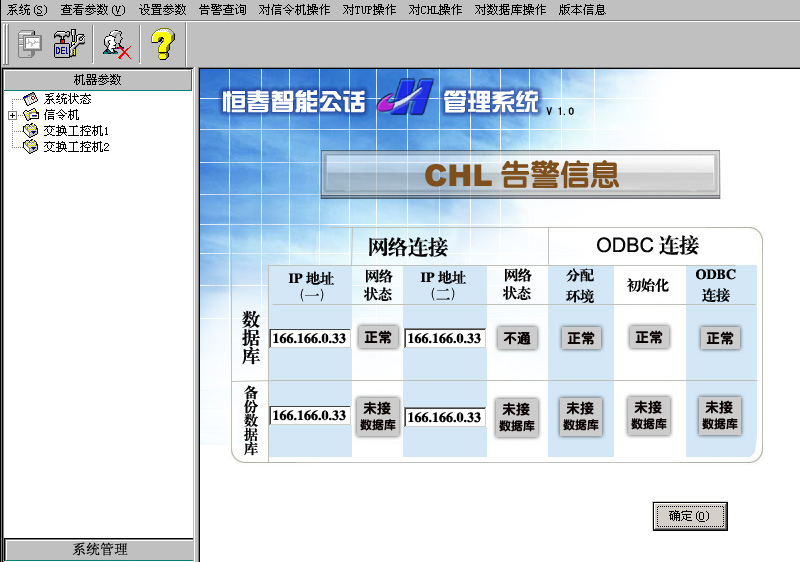The height and width of the screenshot is (562, 800).
Task: Click 数据库 IP地址(二) input field
Action: tap(444, 338)
